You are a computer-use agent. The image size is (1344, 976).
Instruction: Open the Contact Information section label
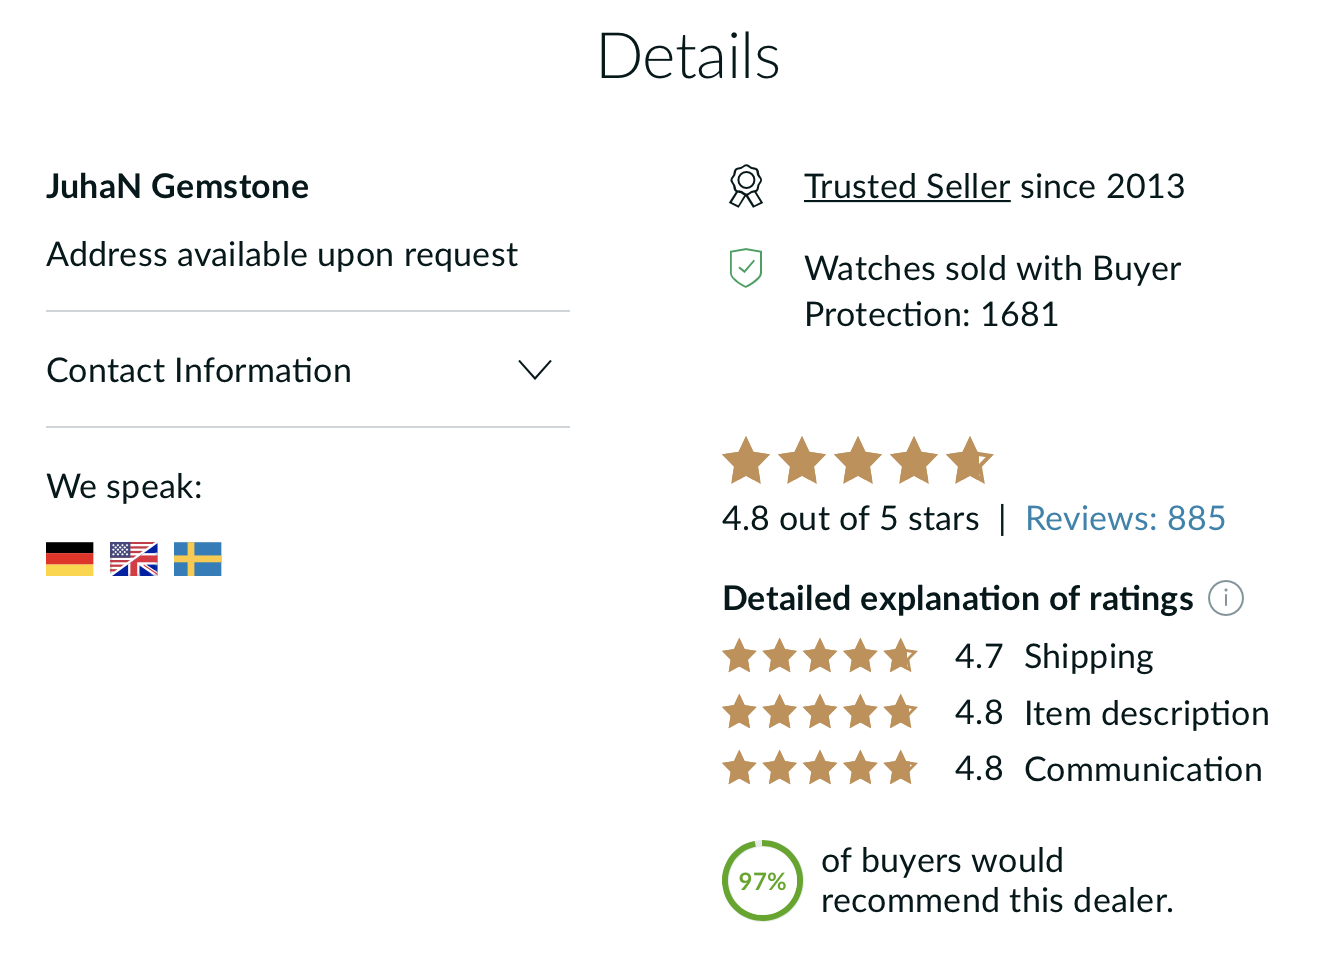[x=199, y=370]
